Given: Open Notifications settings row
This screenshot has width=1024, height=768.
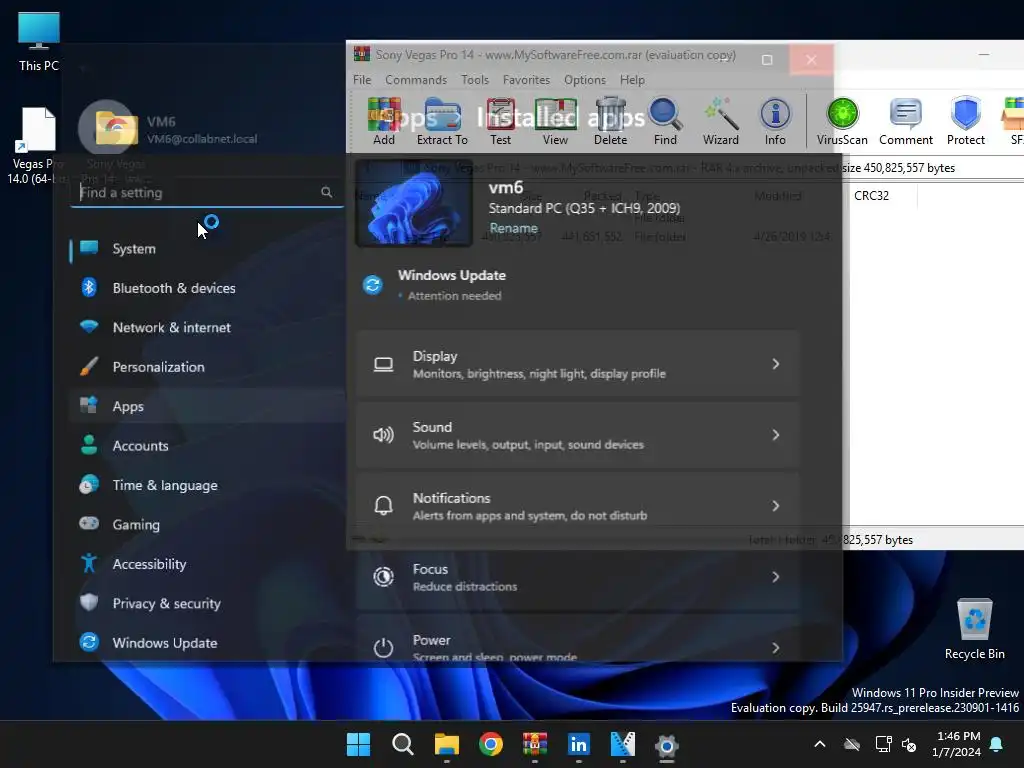Looking at the screenshot, I should [578, 506].
